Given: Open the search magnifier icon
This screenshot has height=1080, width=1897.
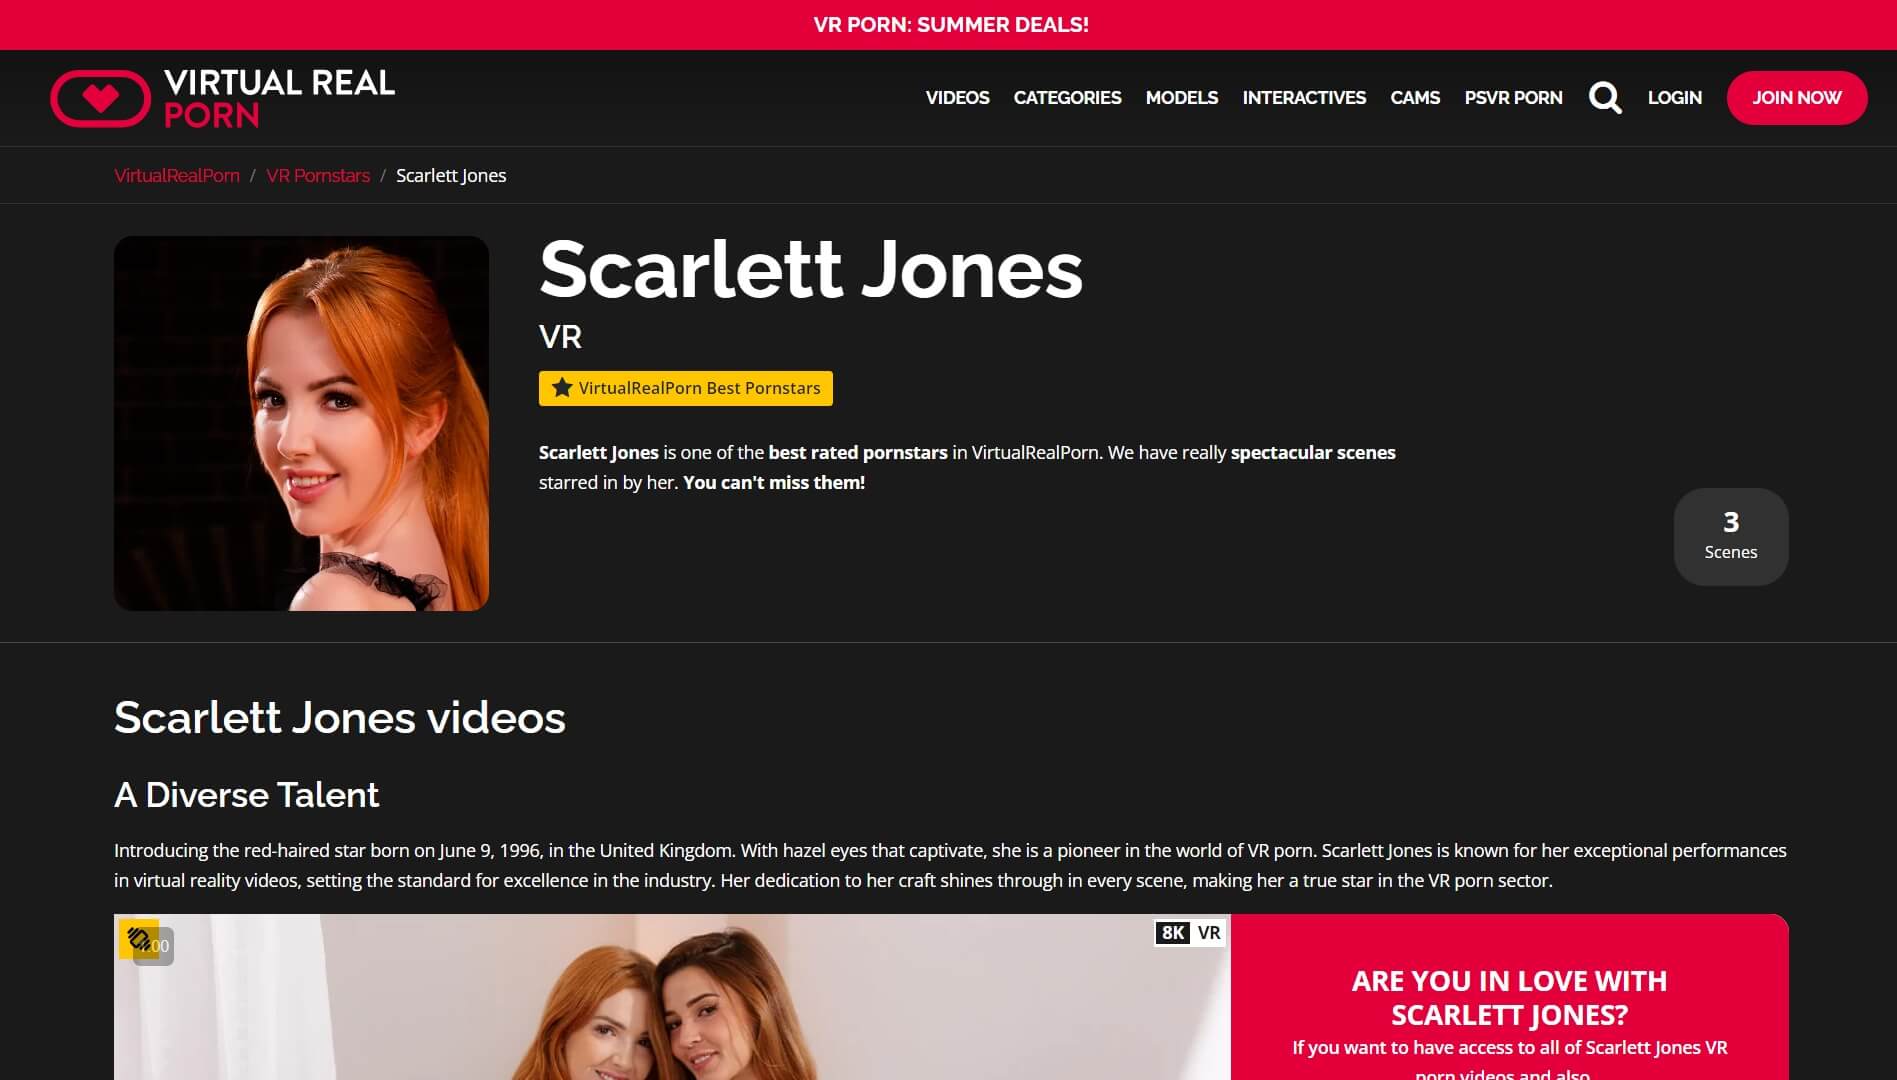Looking at the screenshot, I should [x=1605, y=98].
